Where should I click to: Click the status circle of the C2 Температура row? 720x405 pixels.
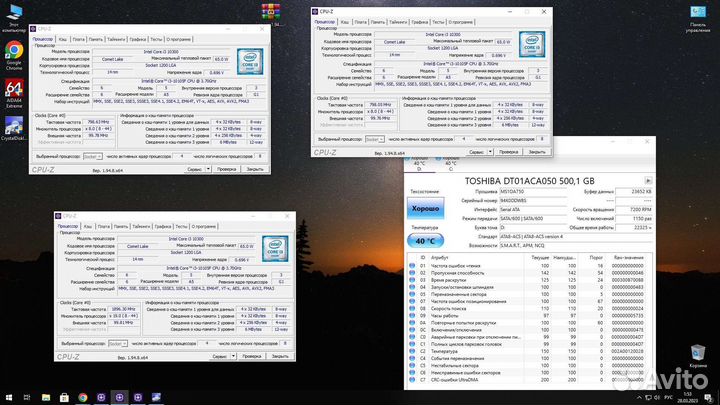tap(412, 351)
